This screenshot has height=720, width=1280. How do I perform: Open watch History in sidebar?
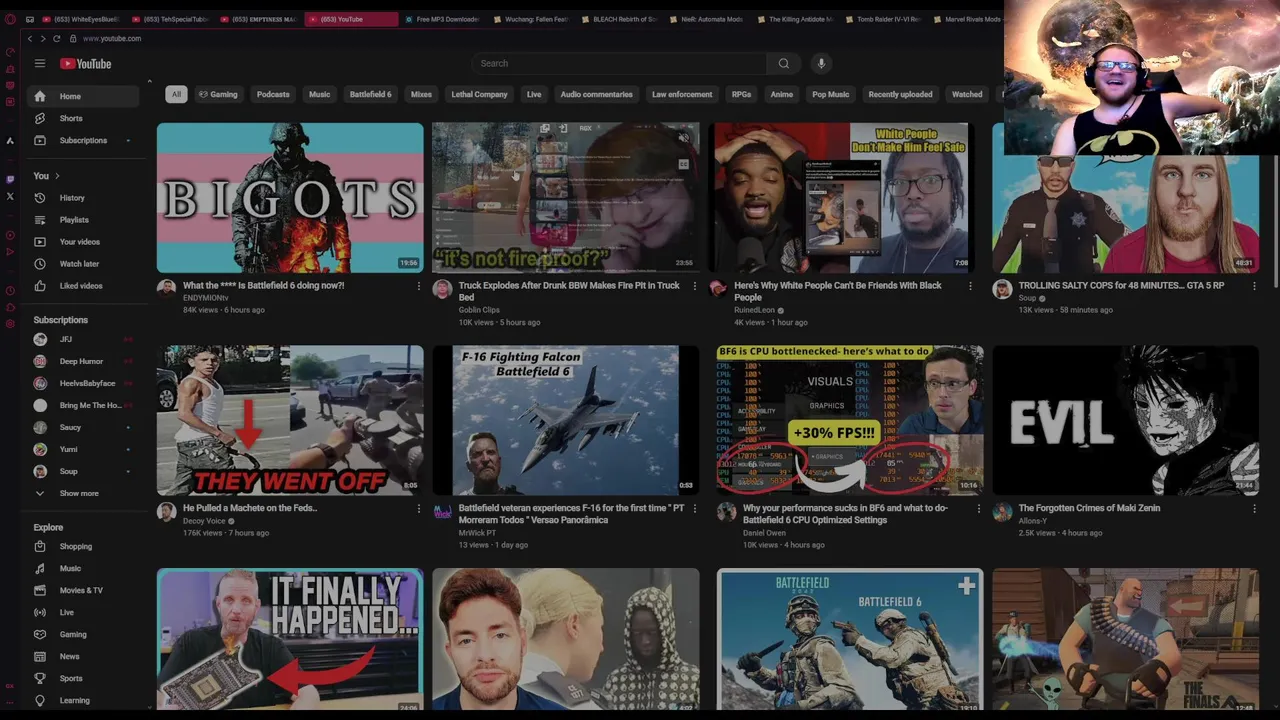(x=85, y=198)
